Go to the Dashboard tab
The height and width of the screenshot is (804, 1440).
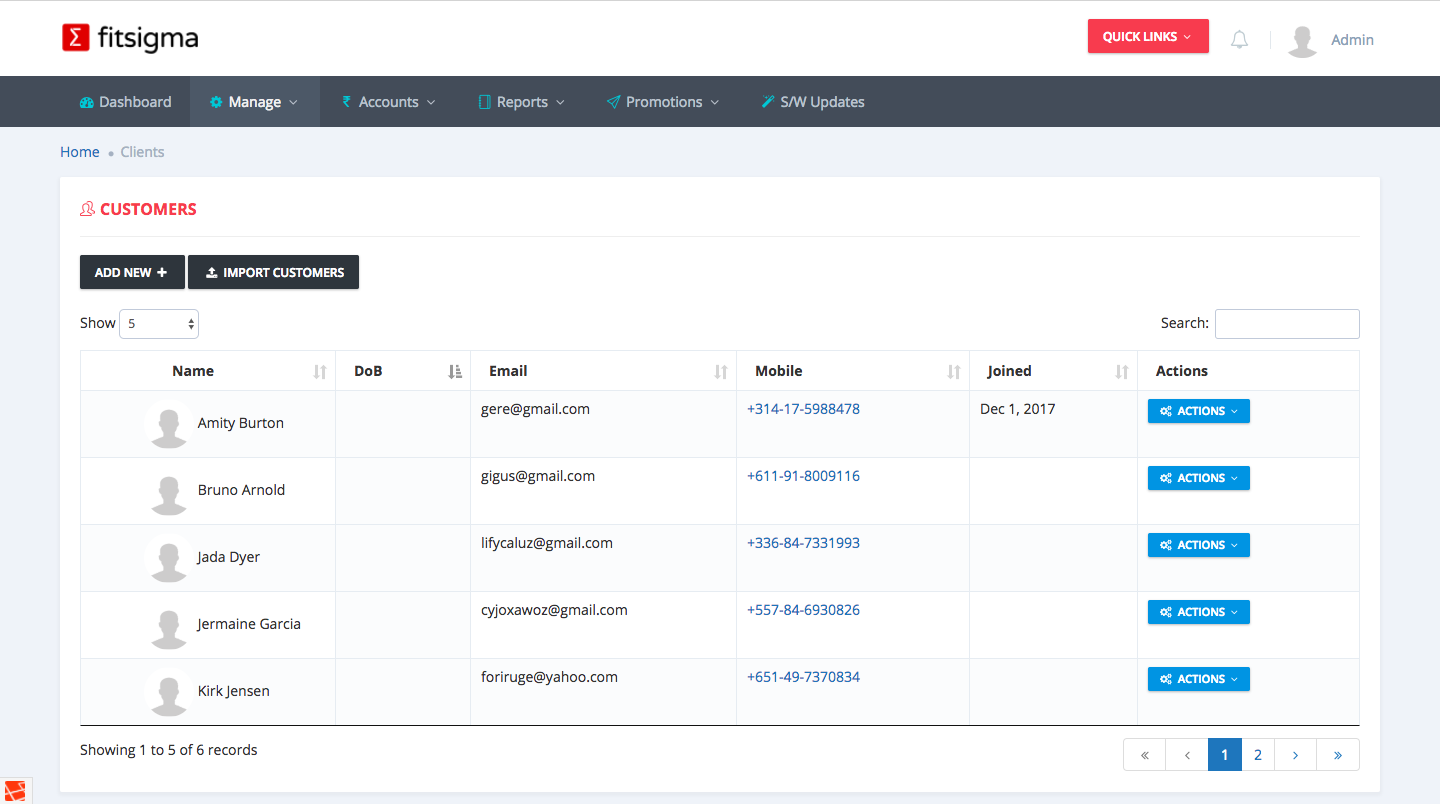click(x=125, y=102)
